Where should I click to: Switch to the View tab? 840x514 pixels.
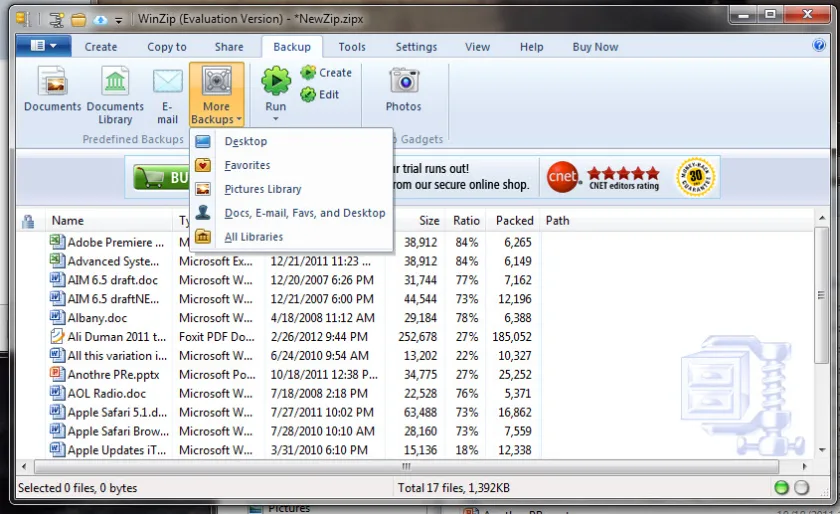click(x=477, y=47)
